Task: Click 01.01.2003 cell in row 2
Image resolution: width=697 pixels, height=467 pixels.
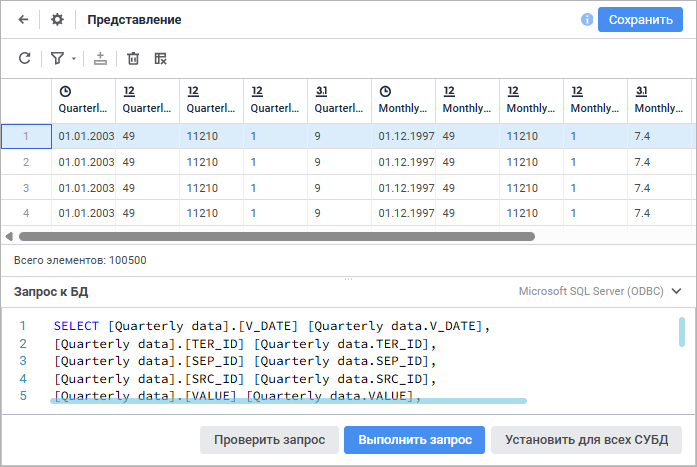Action: click(x=84, y=162)
